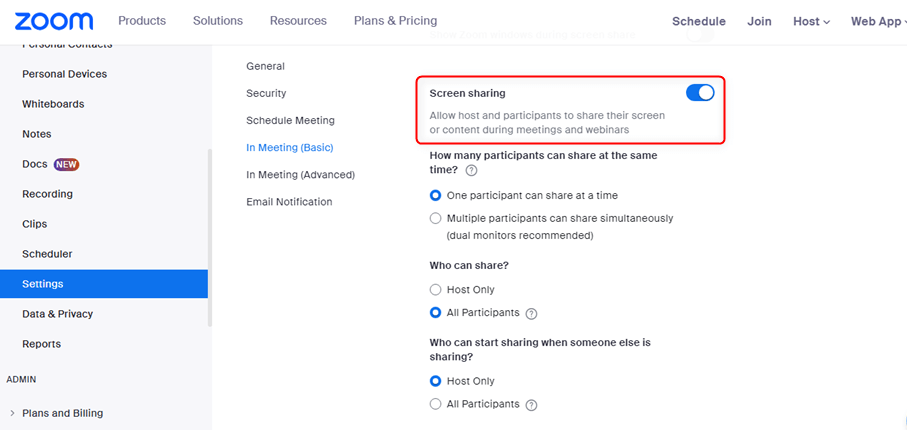Select Multiple participants can share simultaneously
The image size is (907, 430).
[435, 218]
